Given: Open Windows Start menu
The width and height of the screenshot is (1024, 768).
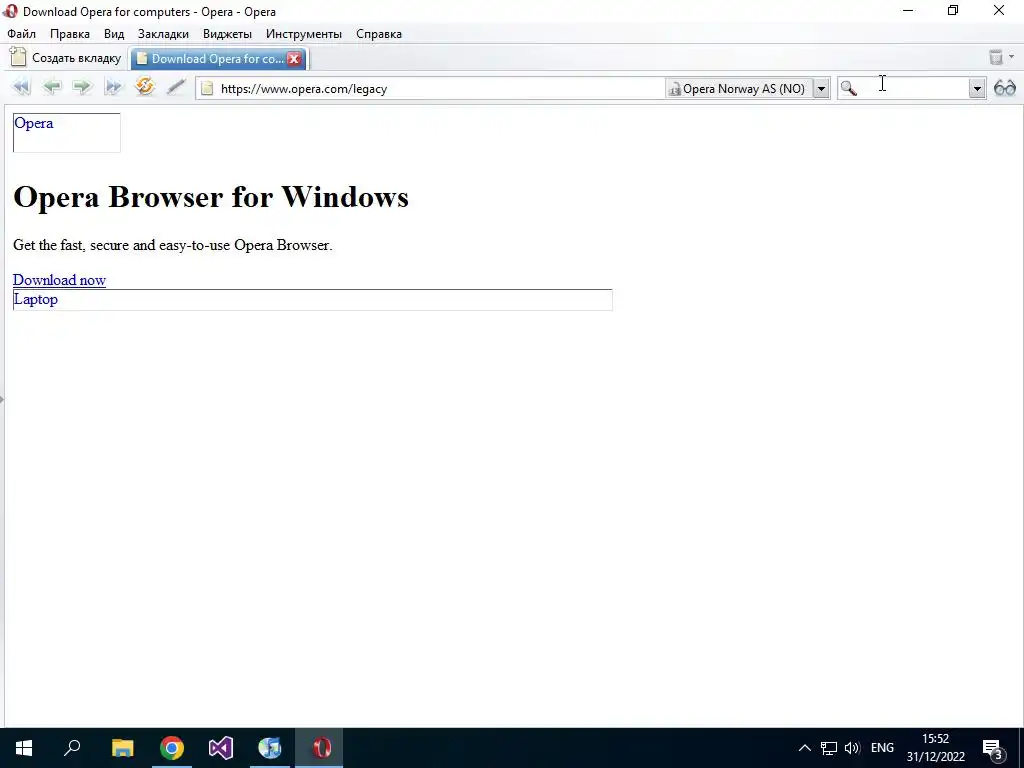Looking at the screenshot, I should (24, 748).
